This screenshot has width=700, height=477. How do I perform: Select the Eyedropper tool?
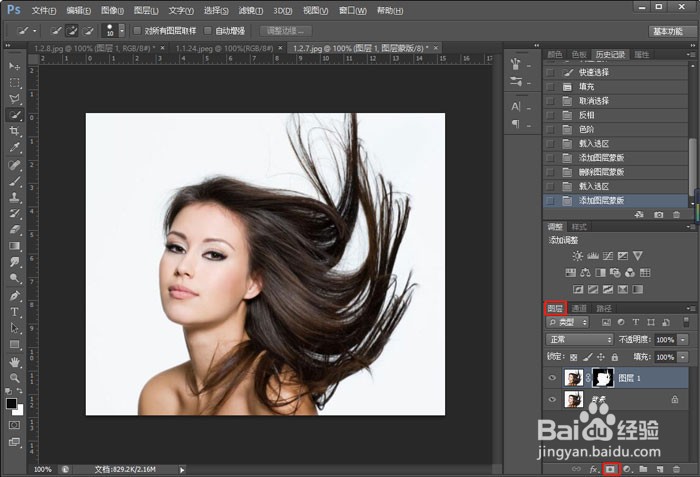click(14, 147)
